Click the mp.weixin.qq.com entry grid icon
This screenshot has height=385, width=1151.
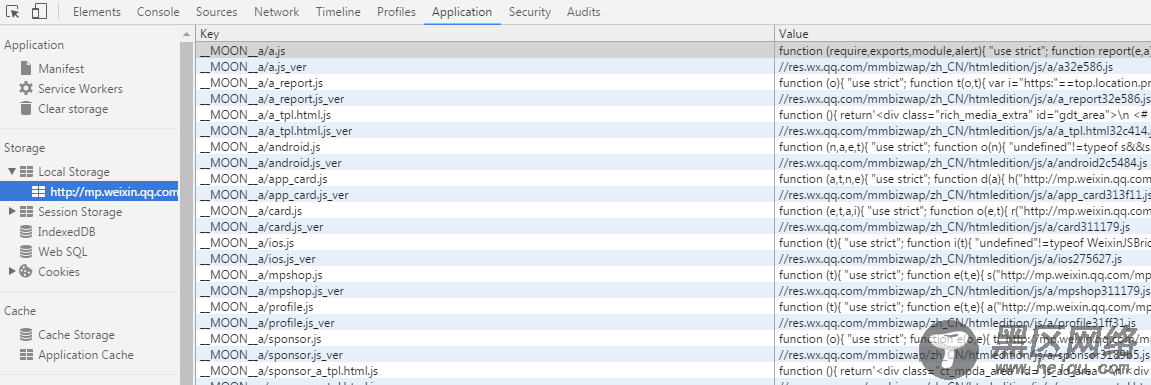[x=39, y=192]
